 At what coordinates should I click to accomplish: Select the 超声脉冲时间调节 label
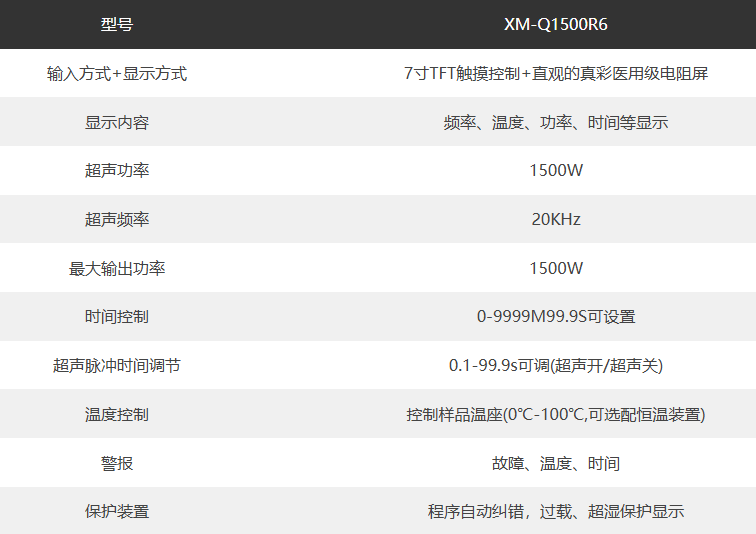[117, 366]
